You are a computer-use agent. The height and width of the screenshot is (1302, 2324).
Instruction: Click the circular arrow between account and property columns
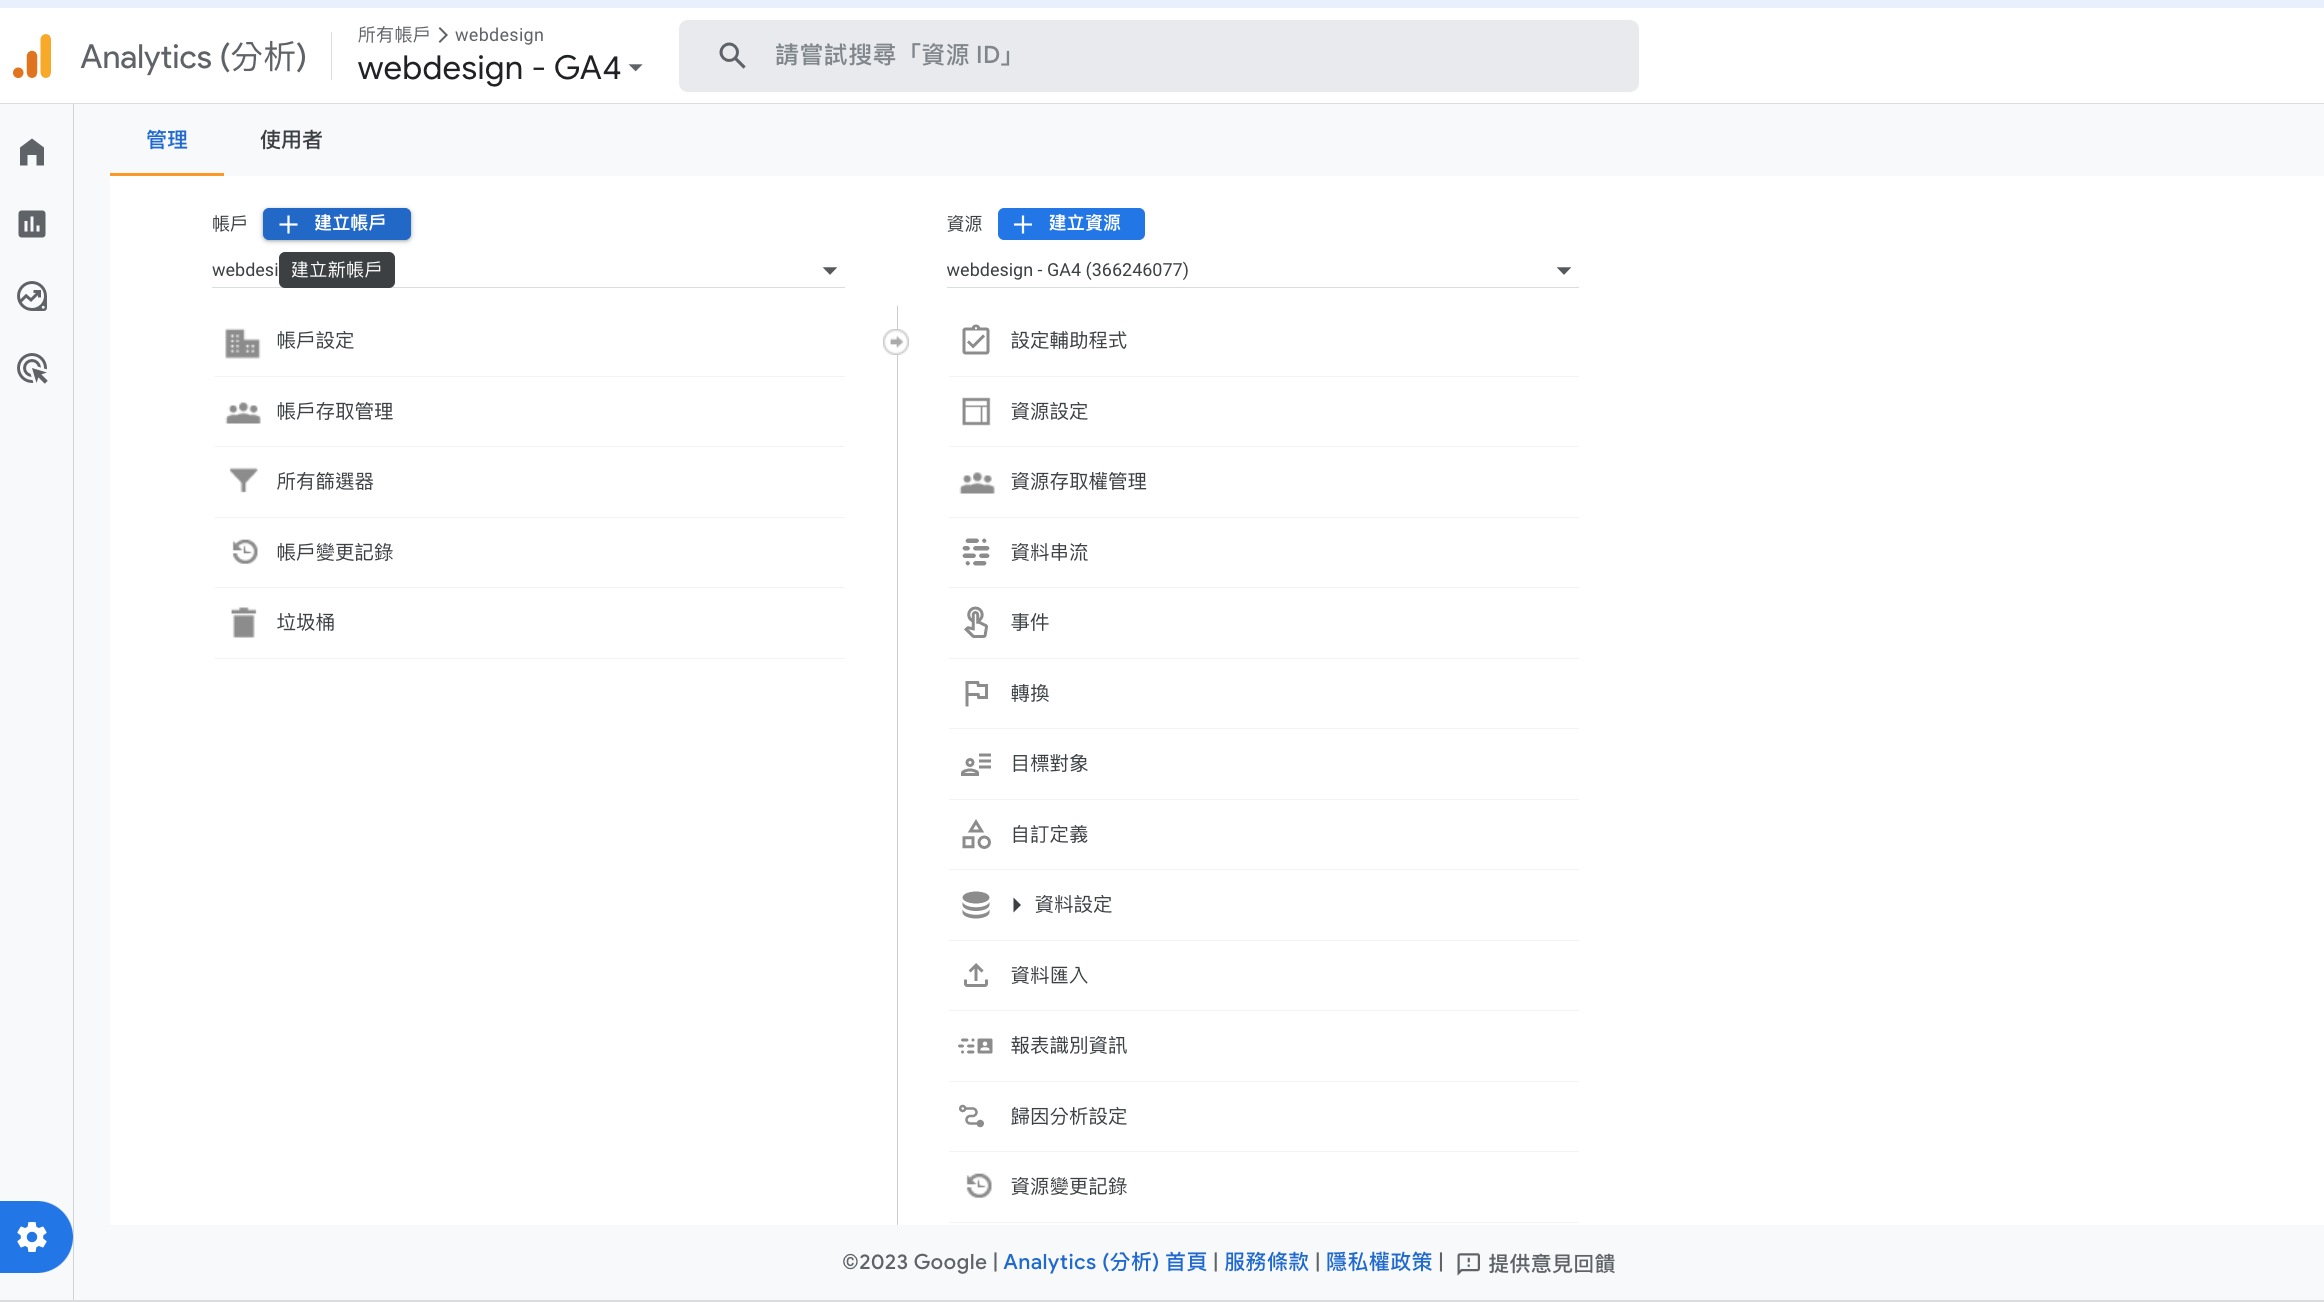896,342
